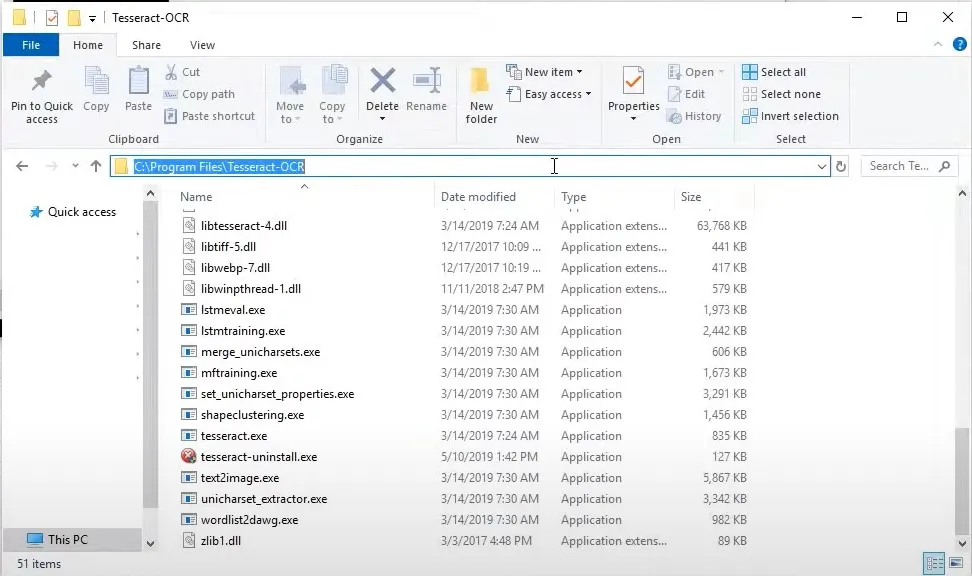Open the address bar history dropdown
Viewport: 972px width, 576px height.
(822, 166)
